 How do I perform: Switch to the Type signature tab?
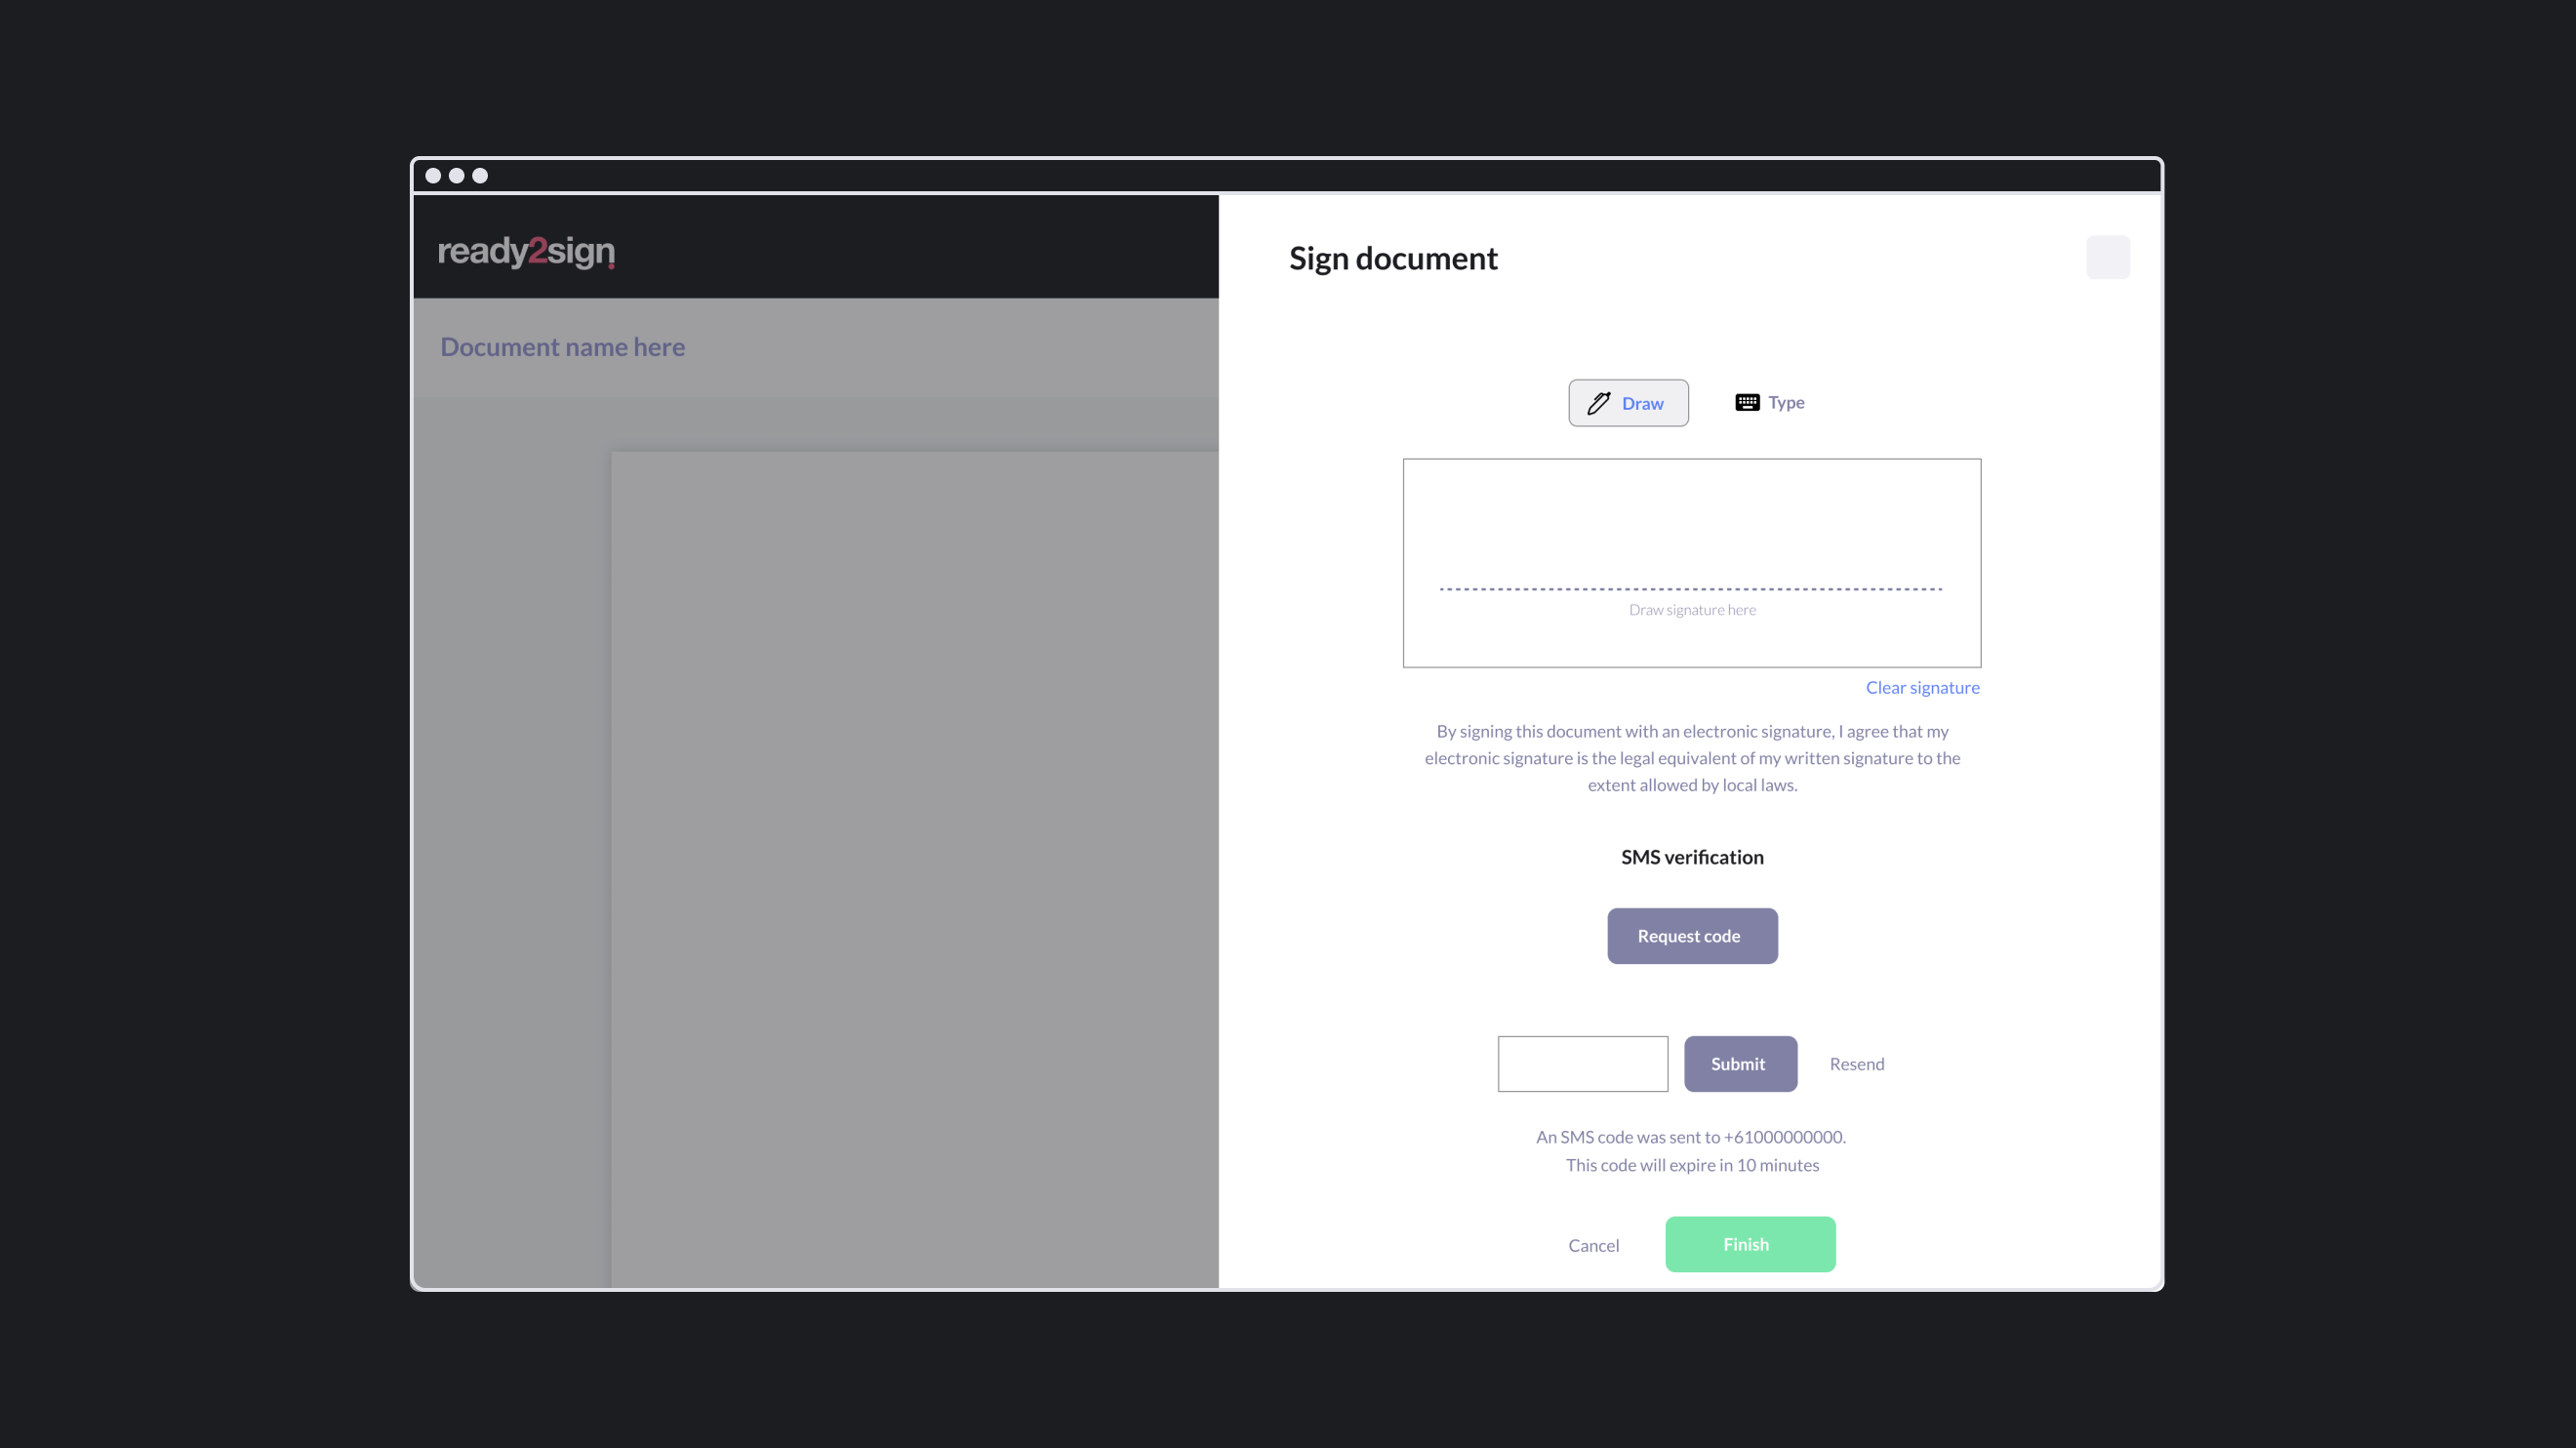pos(1769,402)
